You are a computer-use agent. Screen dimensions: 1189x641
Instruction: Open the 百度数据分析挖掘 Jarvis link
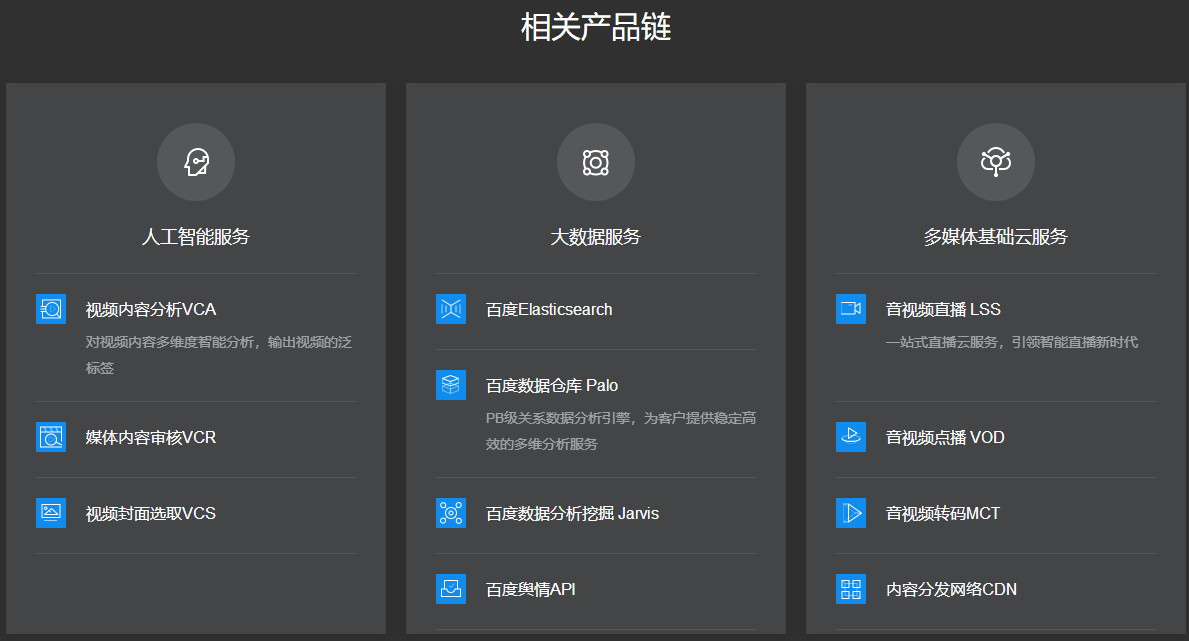pos(573,514)
